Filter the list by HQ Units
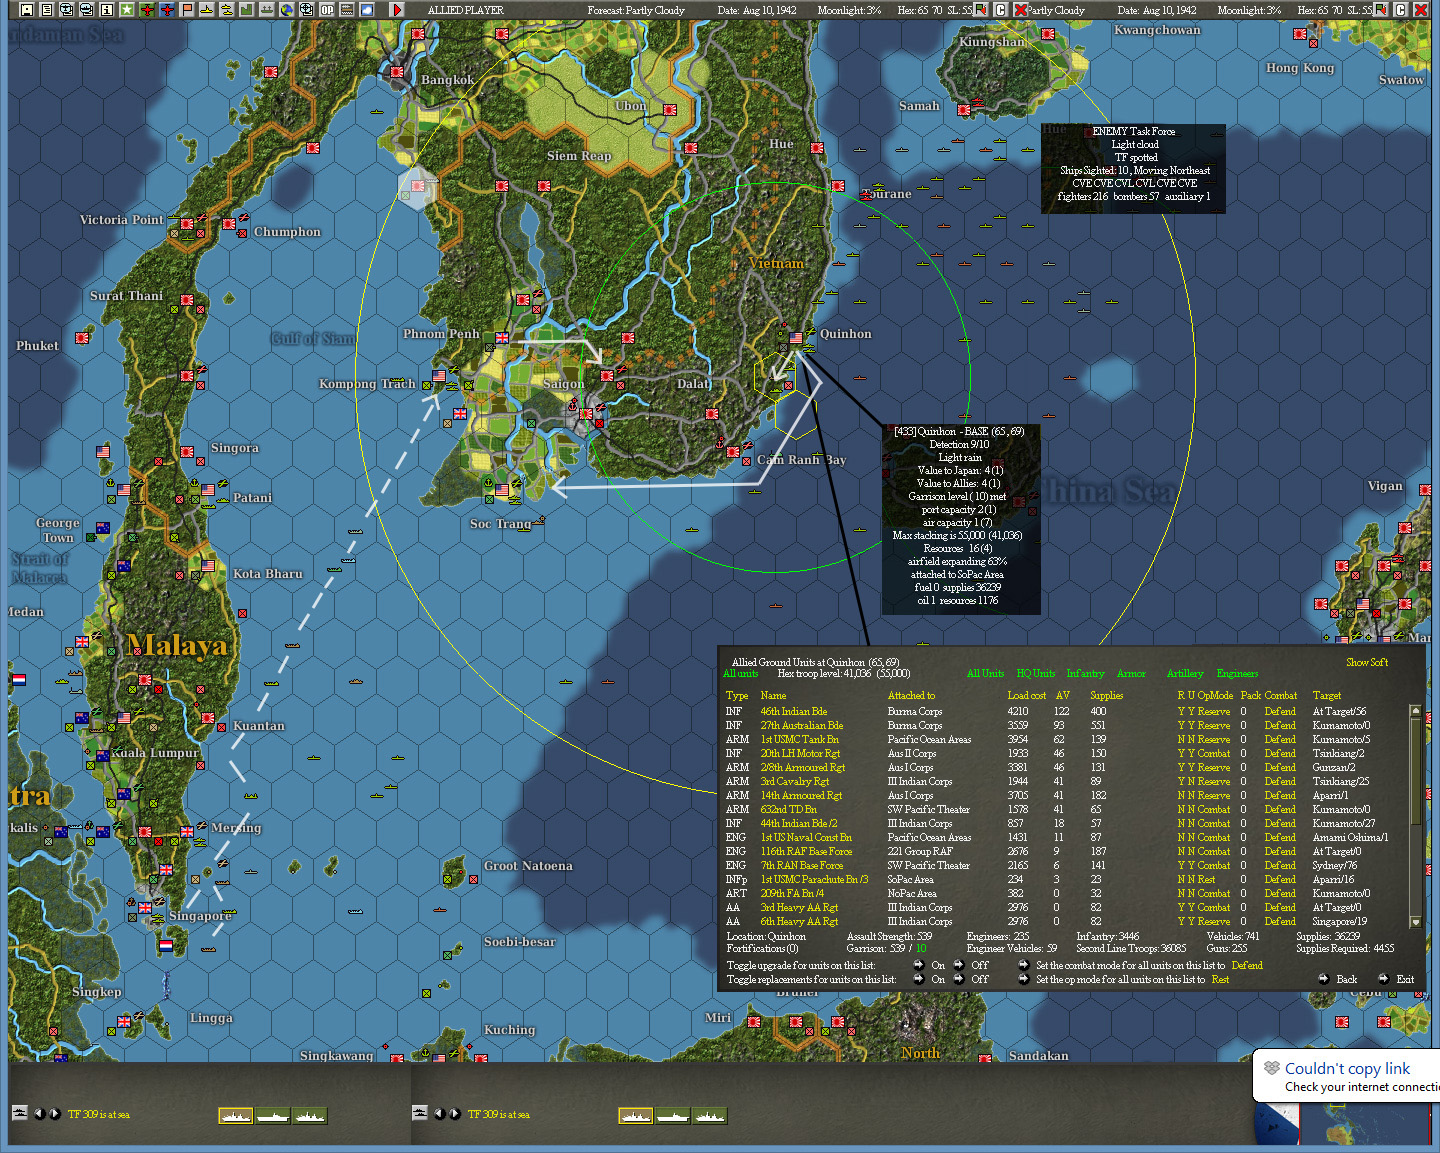The width and height of the screenshot is (1440, 1153). coord(1036,674)
